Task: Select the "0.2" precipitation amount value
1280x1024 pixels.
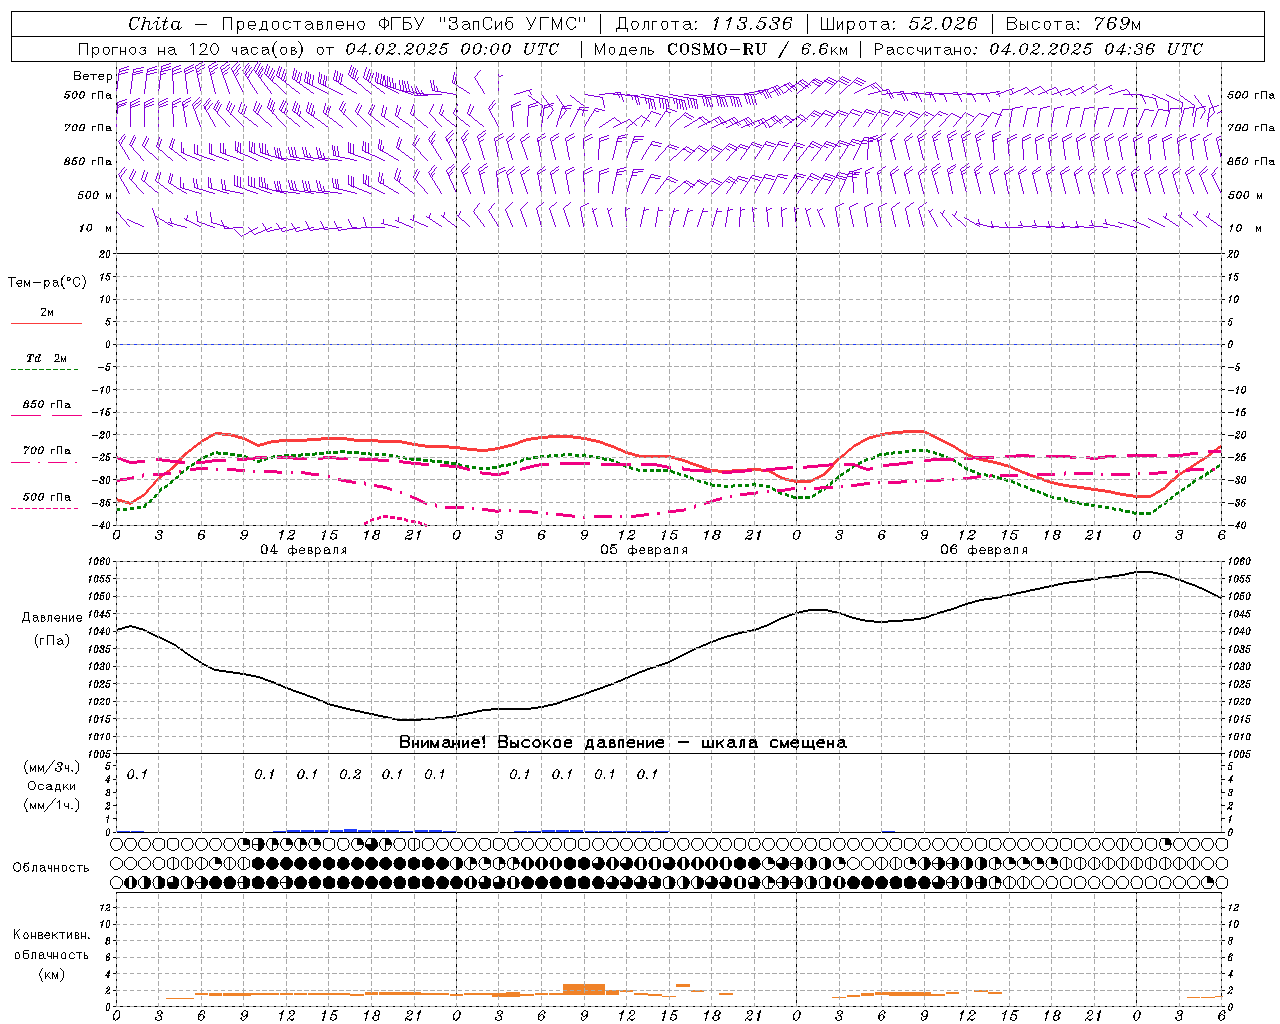Action: (350, 774)
